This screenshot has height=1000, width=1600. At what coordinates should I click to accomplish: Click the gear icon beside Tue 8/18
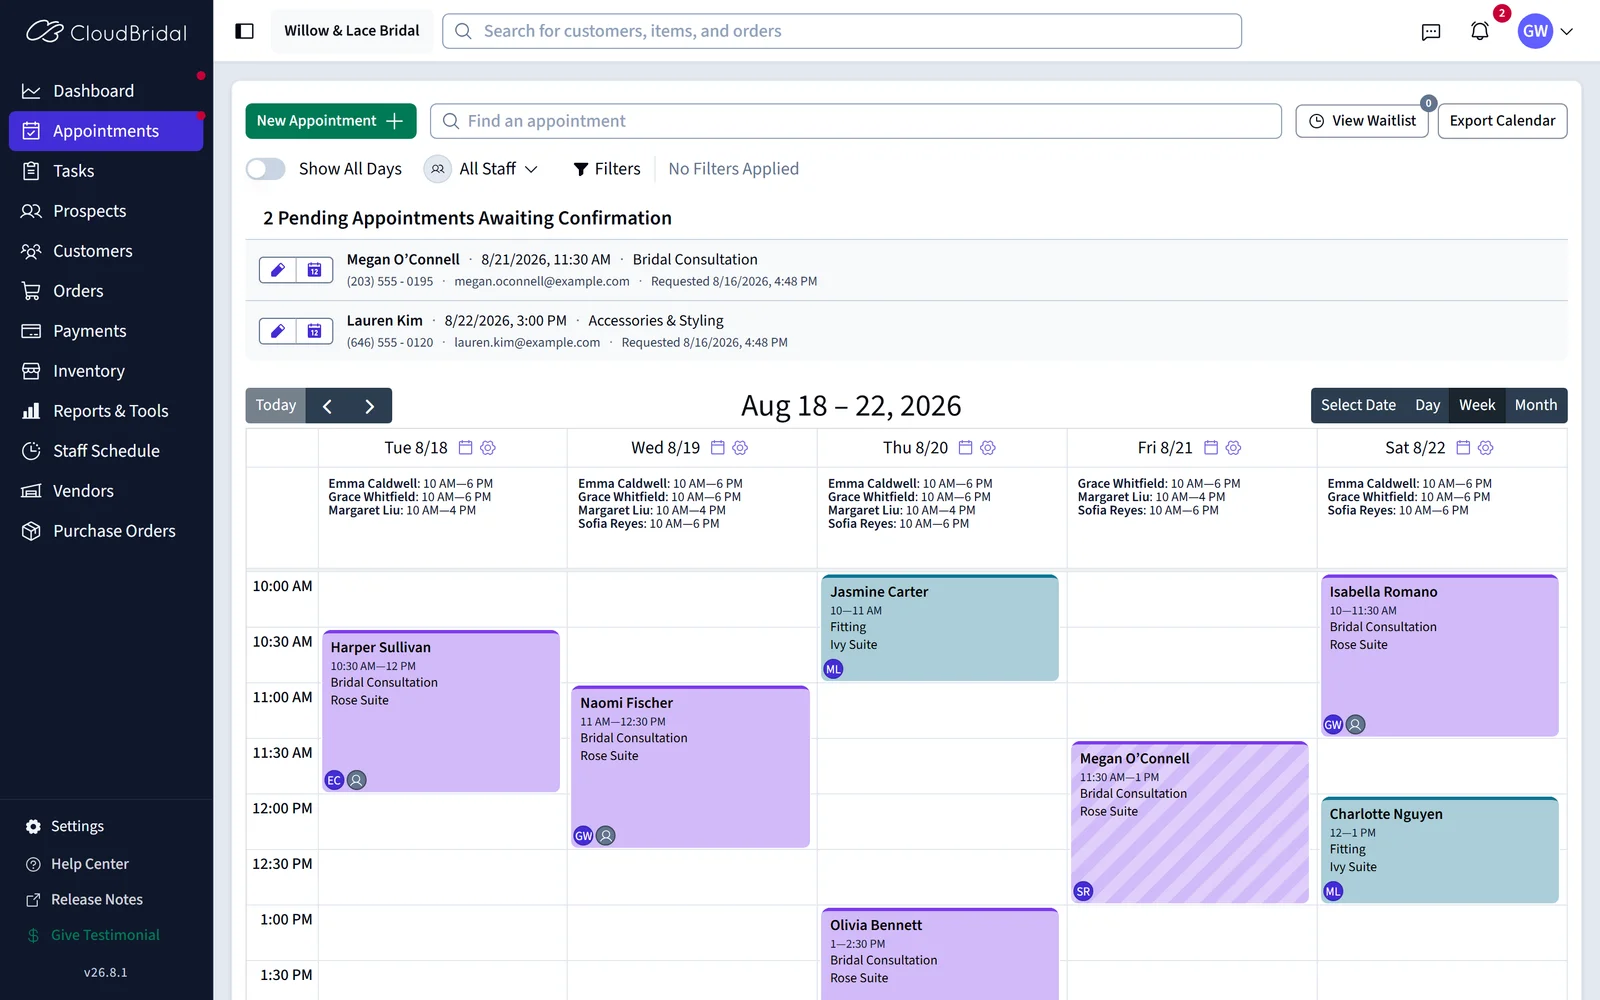488,448
